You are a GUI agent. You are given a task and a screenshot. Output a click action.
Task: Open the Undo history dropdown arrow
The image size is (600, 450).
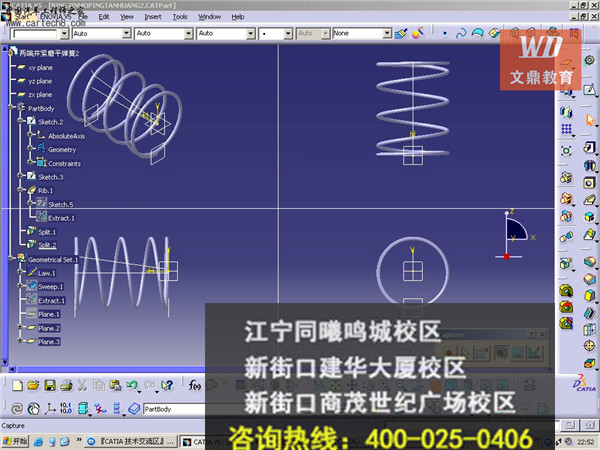pyautogui.click(x=139, y=392)
